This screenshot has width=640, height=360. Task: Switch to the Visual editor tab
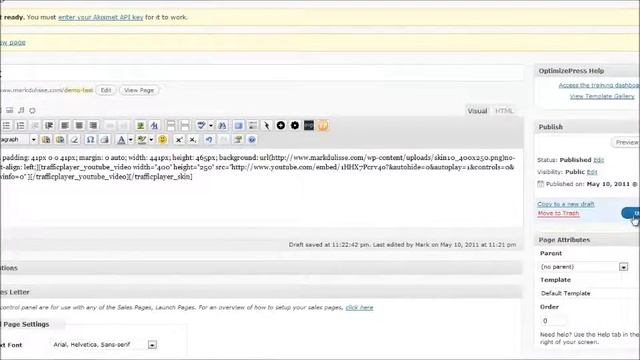(477, 111)
